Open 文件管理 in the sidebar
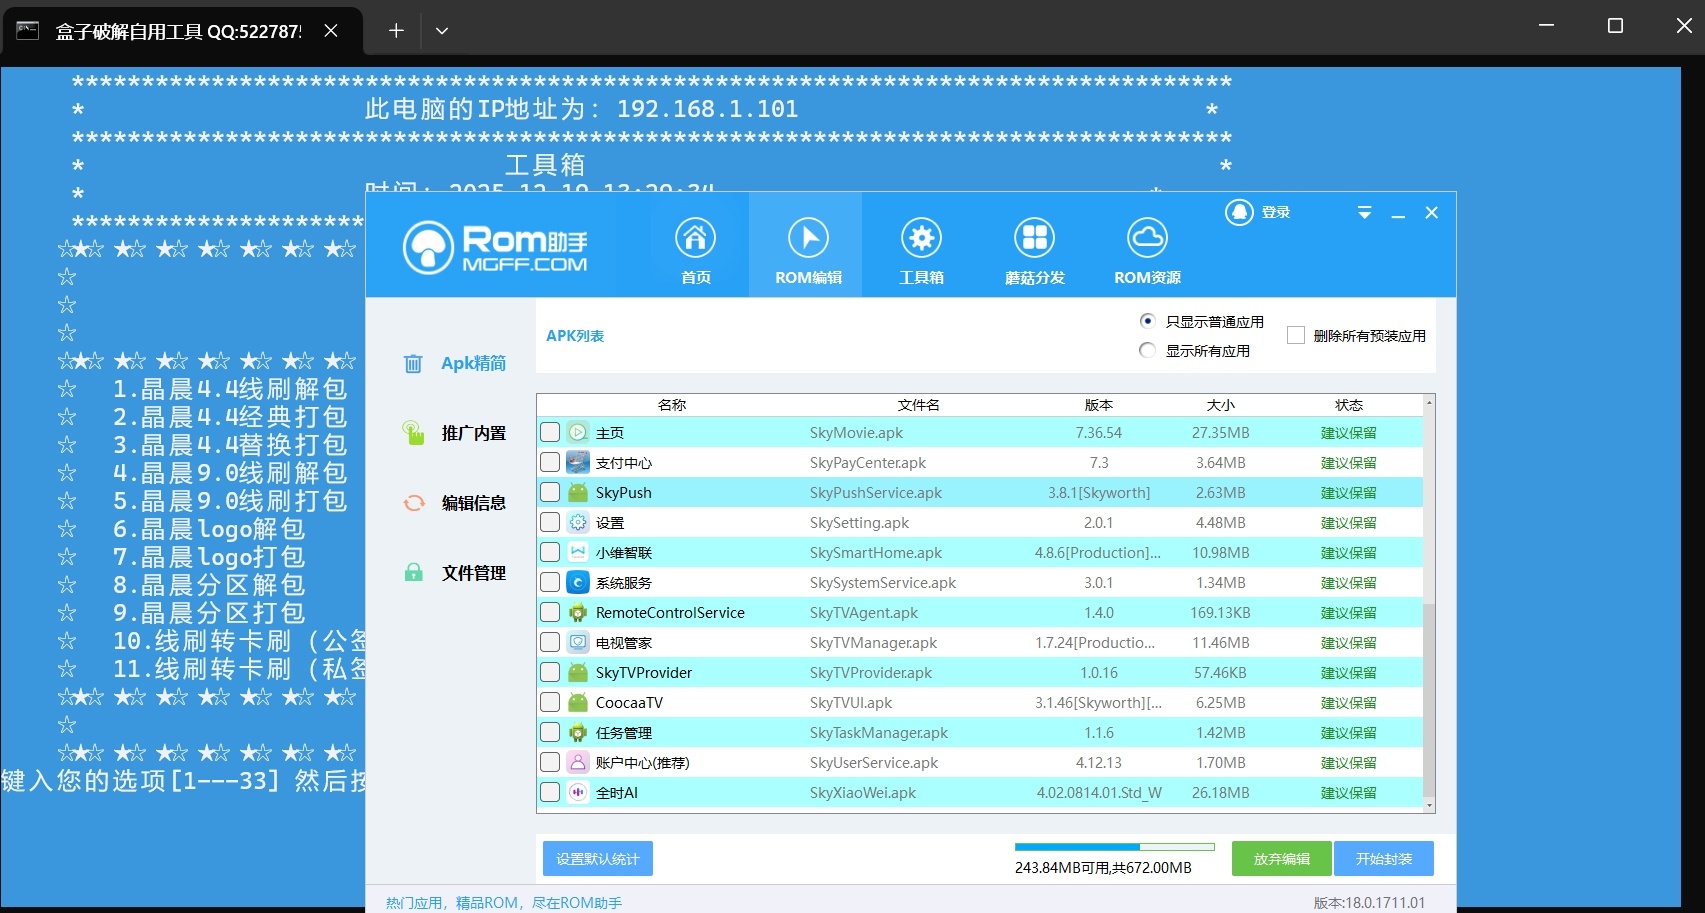The height and width of the screenshot is (913, 1705). (x=473, y=573)
